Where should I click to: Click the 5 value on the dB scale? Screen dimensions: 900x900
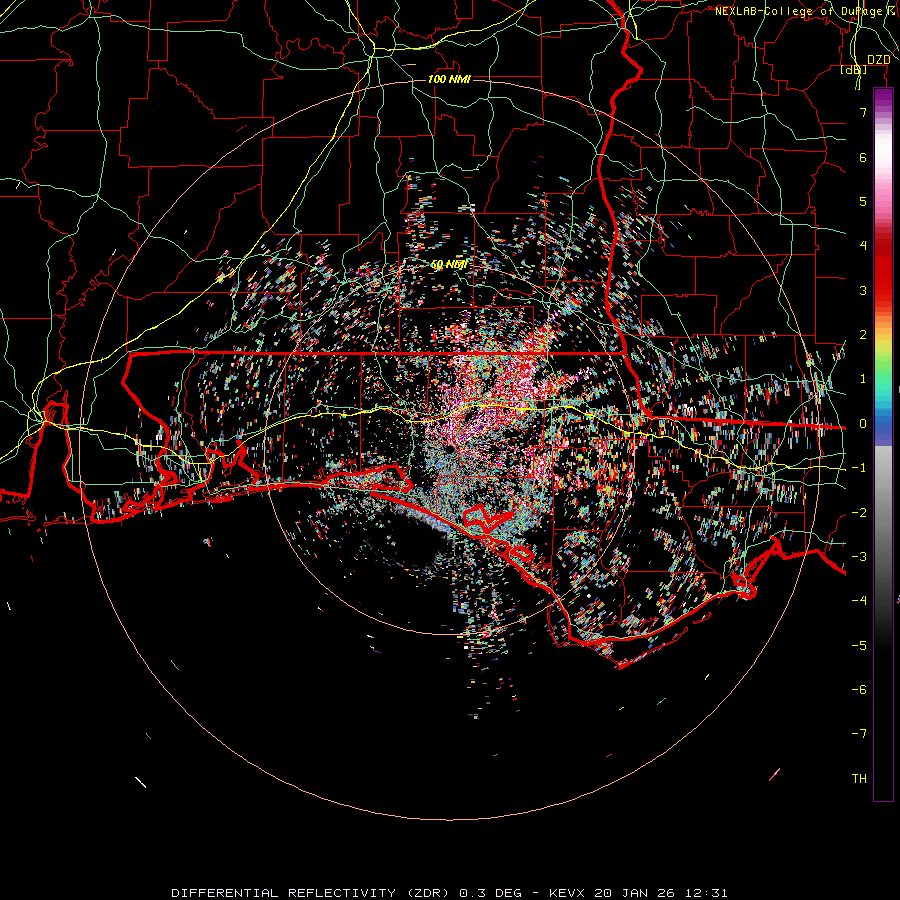tap(863, 201)
